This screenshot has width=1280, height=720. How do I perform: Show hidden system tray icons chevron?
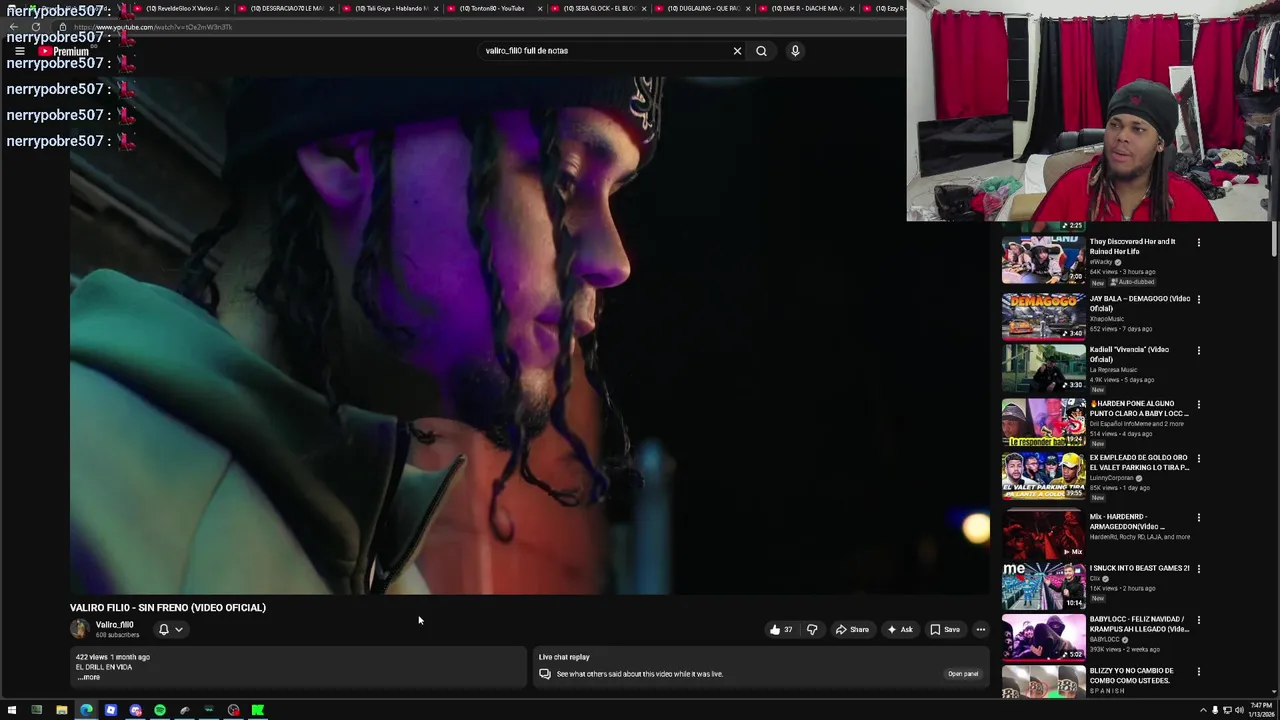tap(1203, 710)
